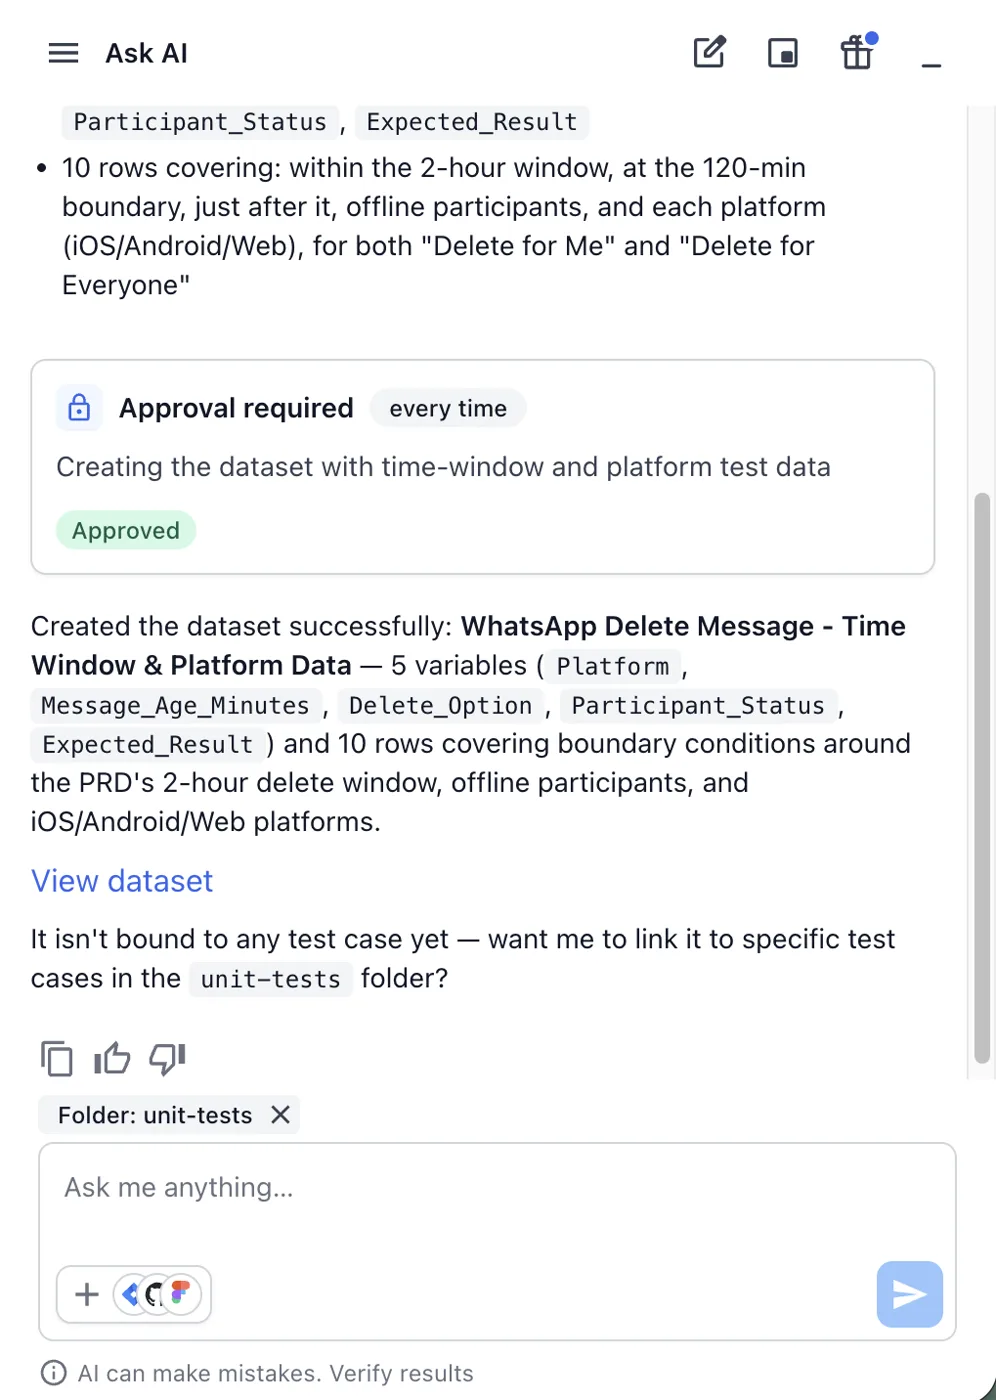Toggle the picture-in-picture panel layout icon
The image size is (996, 1400).
coord(783,53)
